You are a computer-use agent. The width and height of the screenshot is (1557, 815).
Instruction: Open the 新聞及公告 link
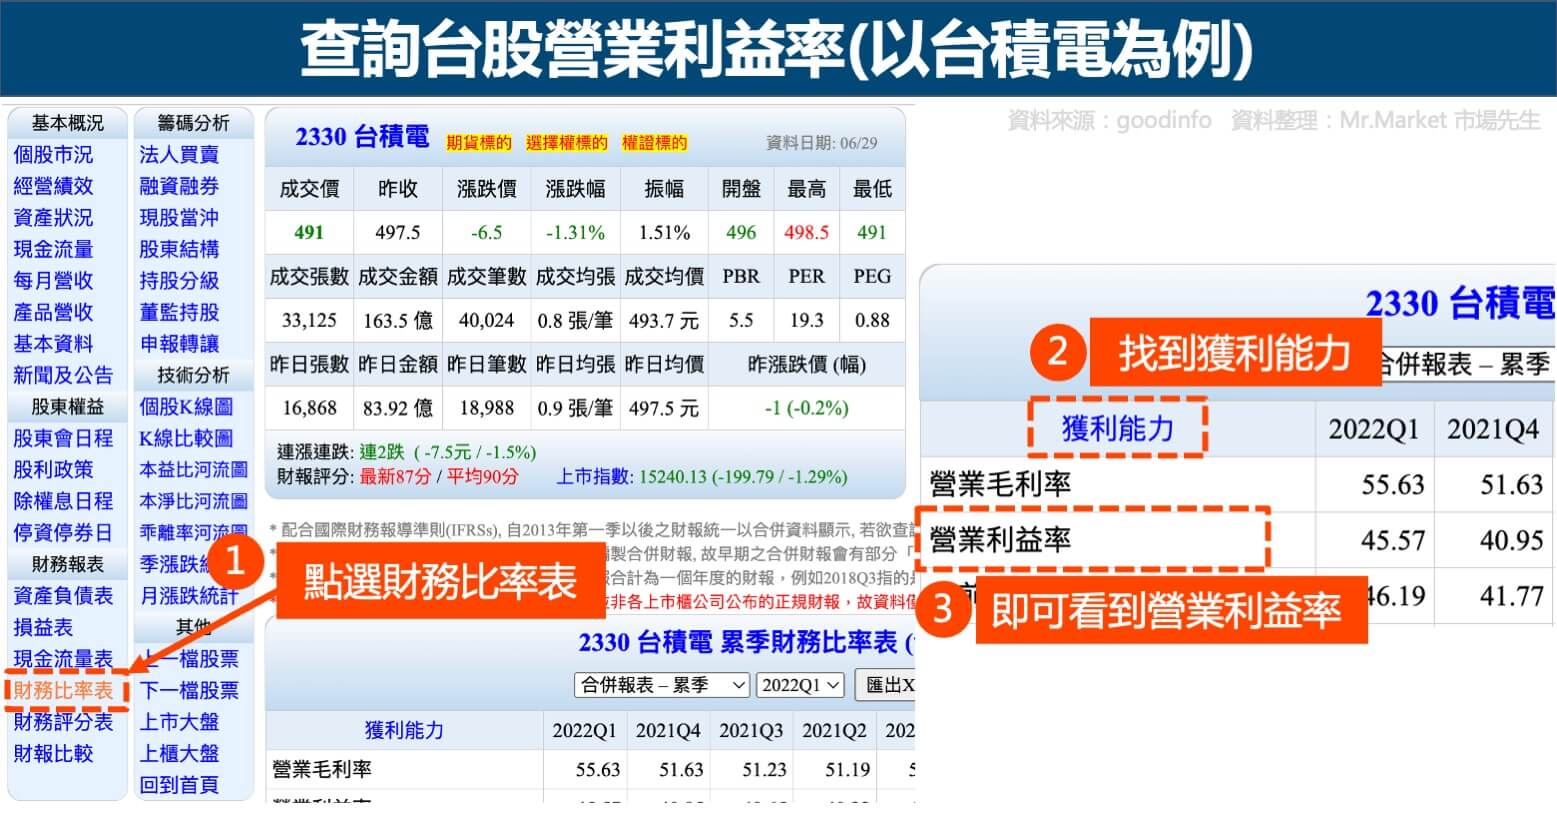coord(63,375)
